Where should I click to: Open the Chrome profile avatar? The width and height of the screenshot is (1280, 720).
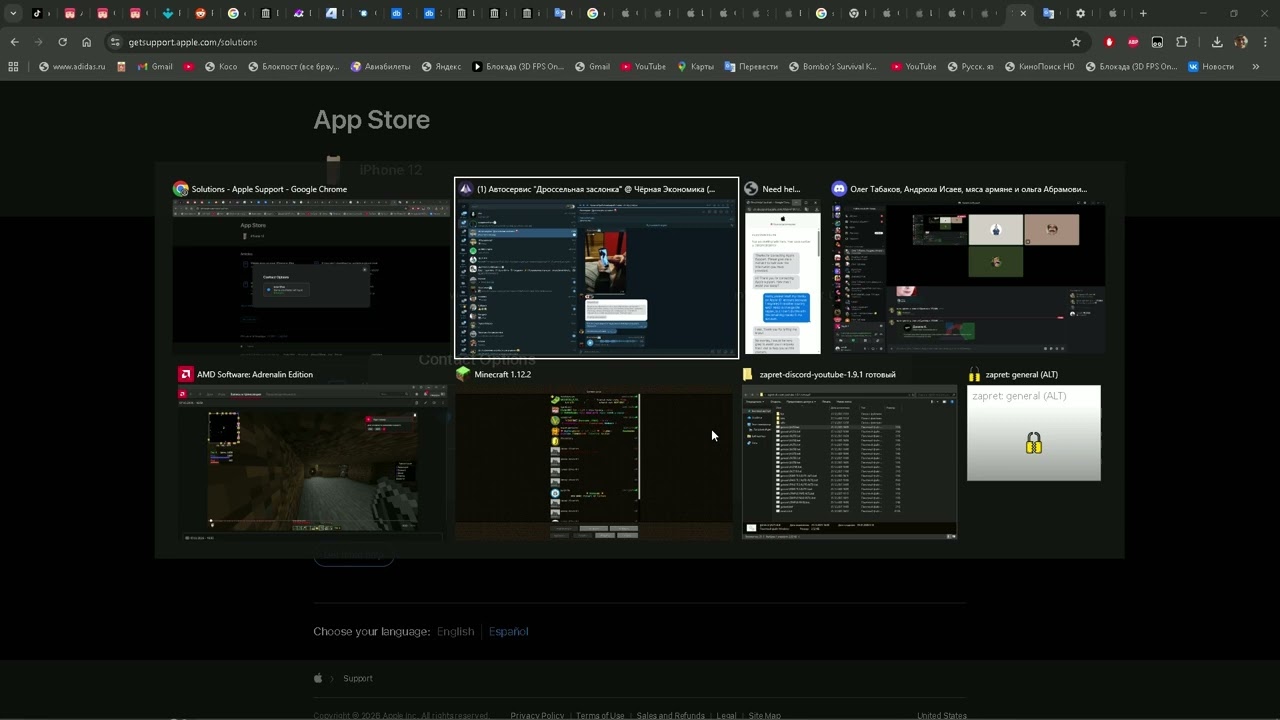pos(1241,42)
